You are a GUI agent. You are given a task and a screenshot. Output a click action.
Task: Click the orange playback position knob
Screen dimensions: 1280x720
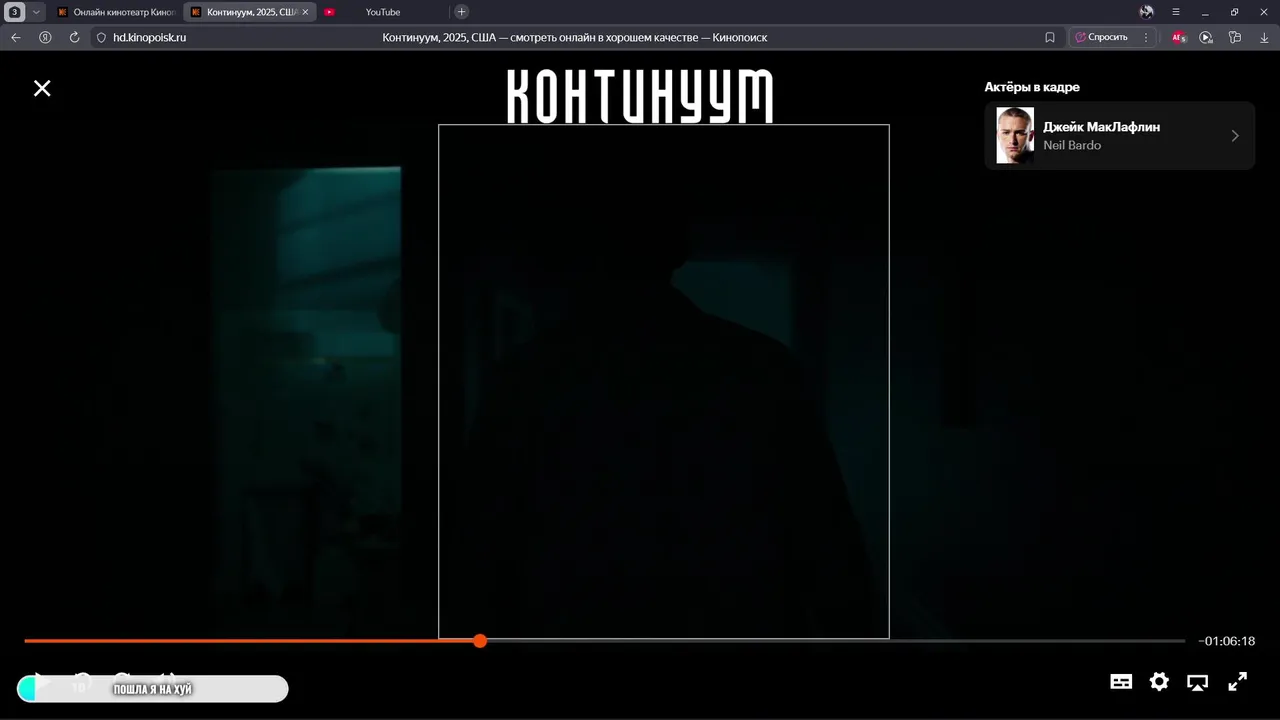coord(480,641)
